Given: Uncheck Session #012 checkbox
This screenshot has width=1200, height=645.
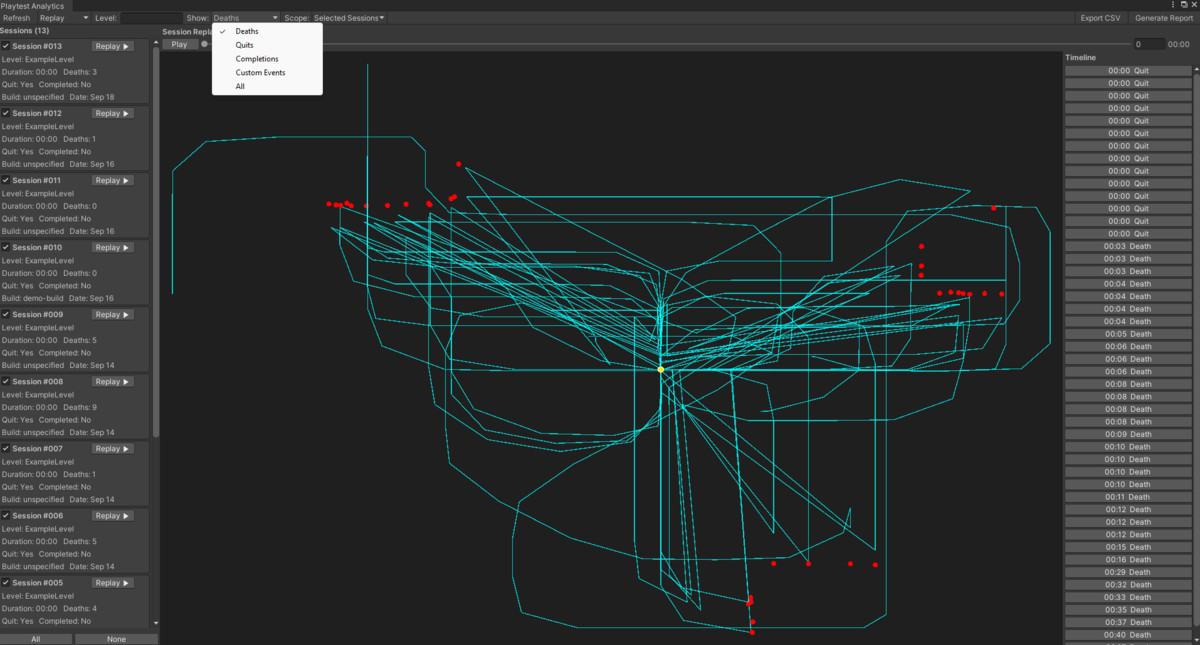Looking at the screenshot, I should (x=6, y=113).
